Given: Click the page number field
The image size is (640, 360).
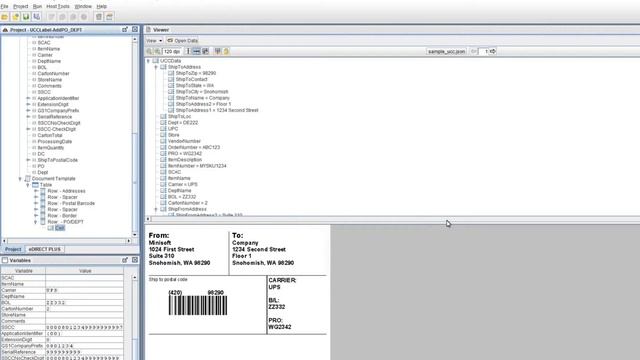Looking at the screenshot, I should tap(484, 51).
